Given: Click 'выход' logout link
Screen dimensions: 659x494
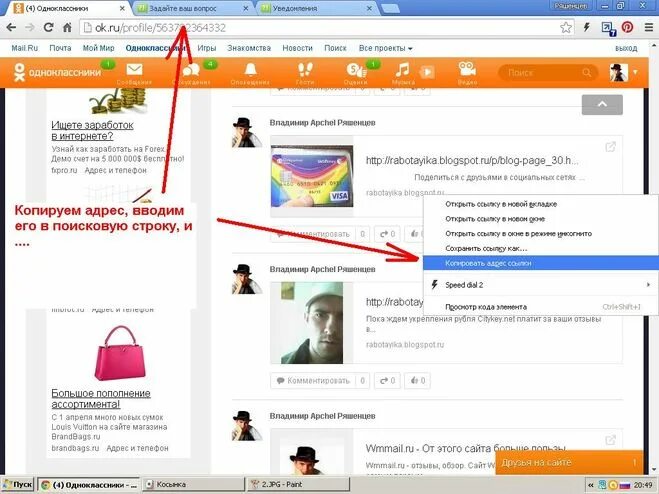Looking at the screenshot, I should point(626,48).
